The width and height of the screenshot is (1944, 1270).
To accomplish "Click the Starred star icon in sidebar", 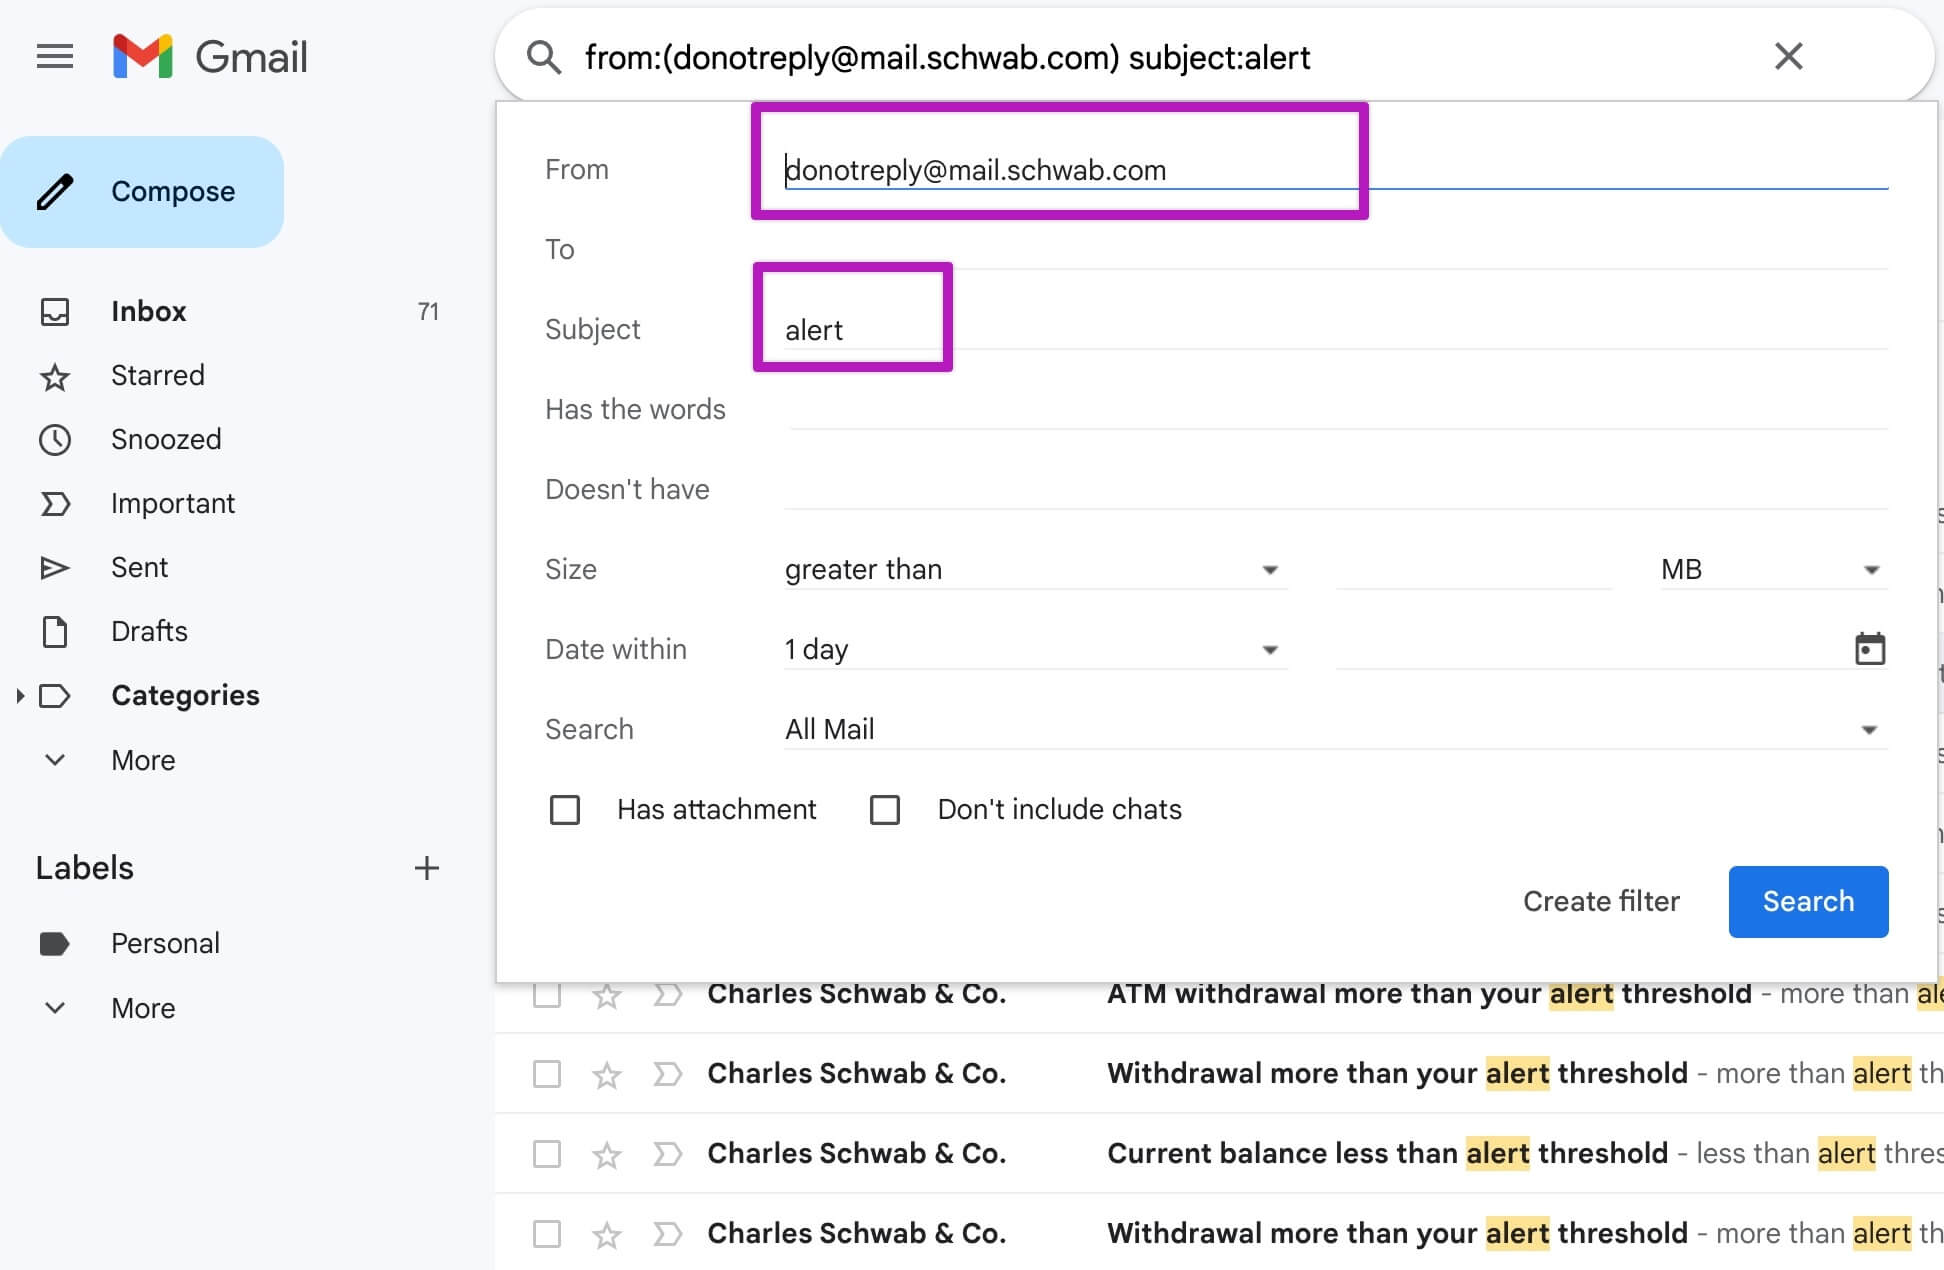I will (x=55, y=376).
